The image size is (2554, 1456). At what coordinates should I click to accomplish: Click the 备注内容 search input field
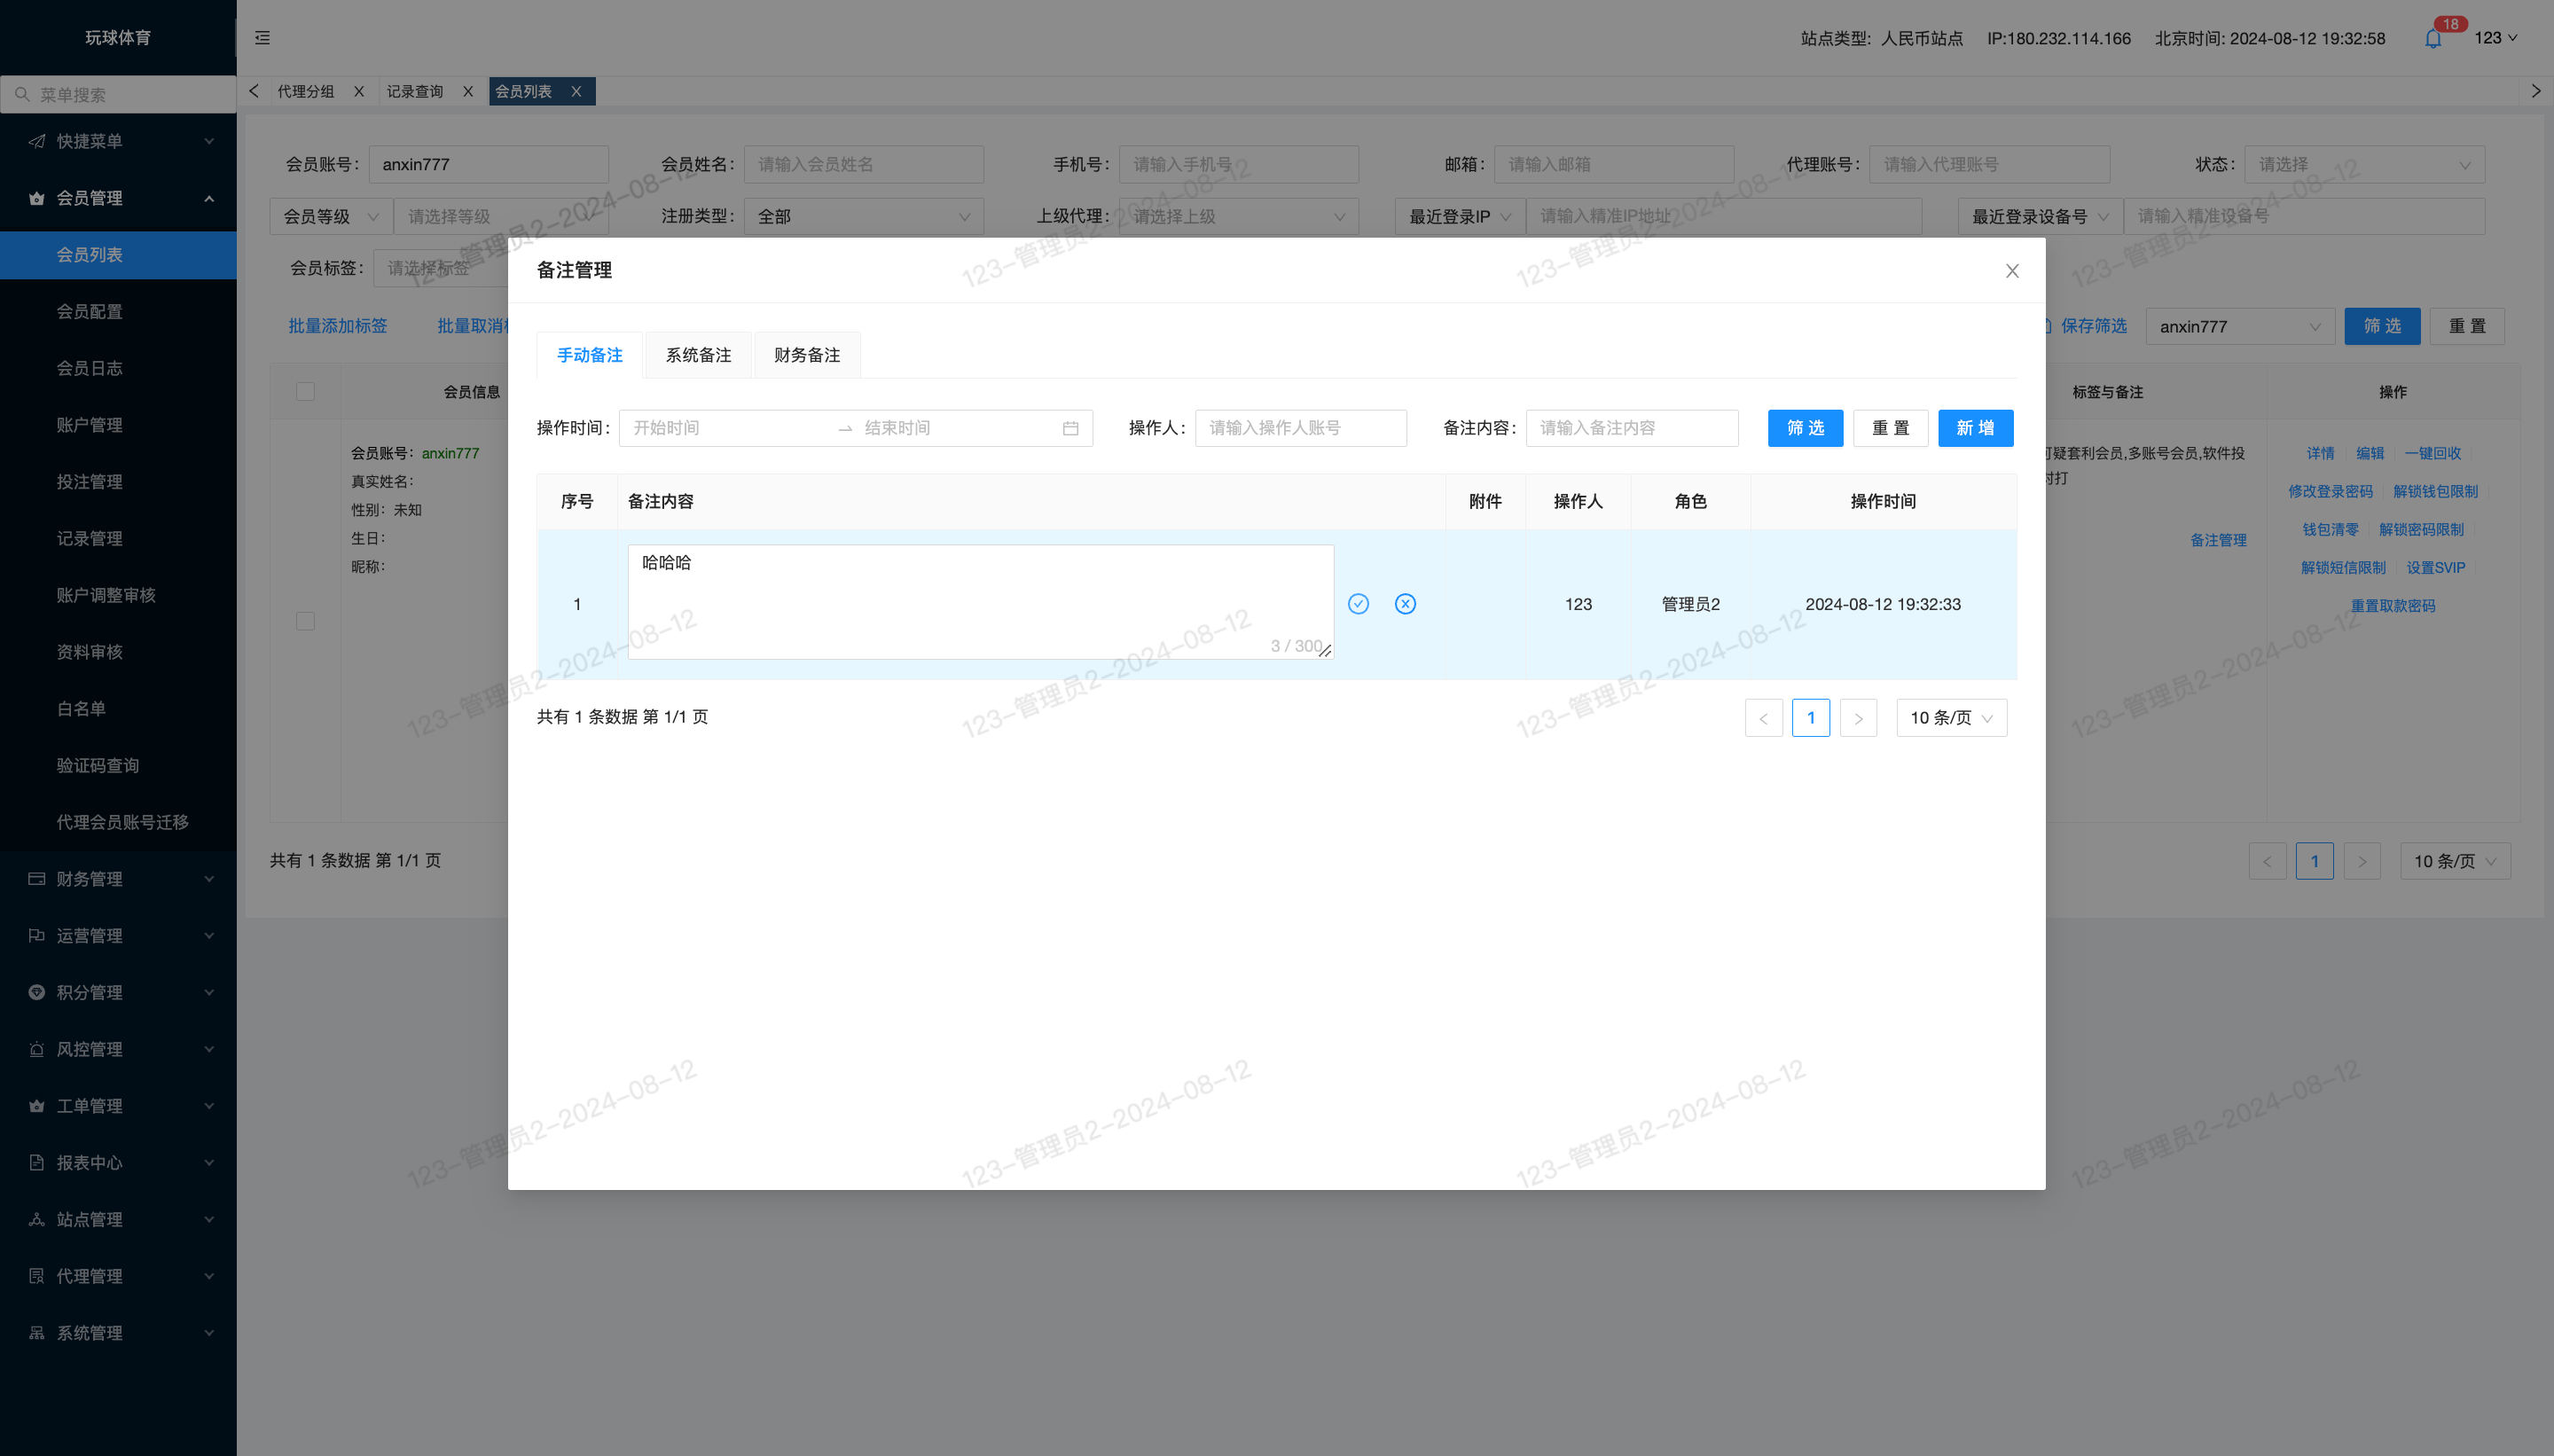1631,428
